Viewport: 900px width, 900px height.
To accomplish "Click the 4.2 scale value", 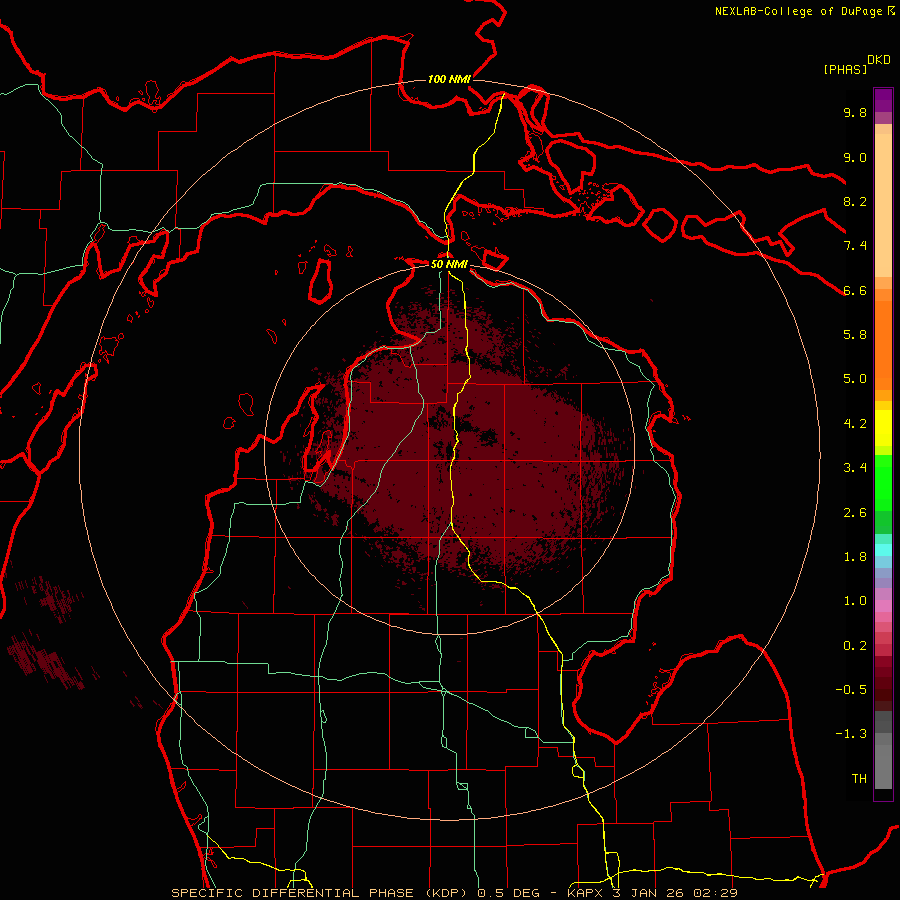I will (855, 424).
